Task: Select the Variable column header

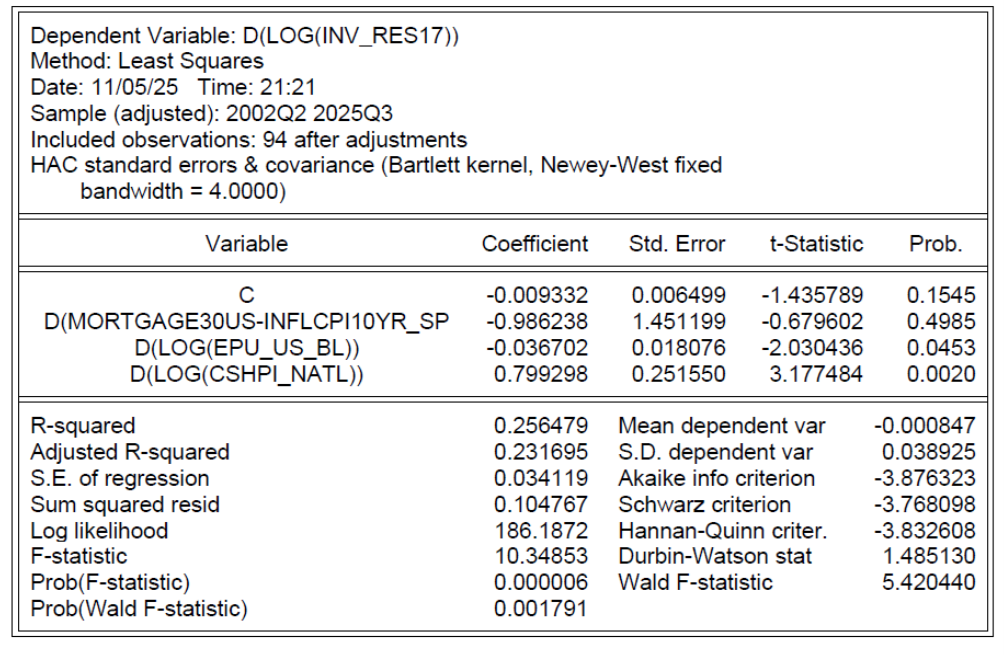Action: (246, 244)
